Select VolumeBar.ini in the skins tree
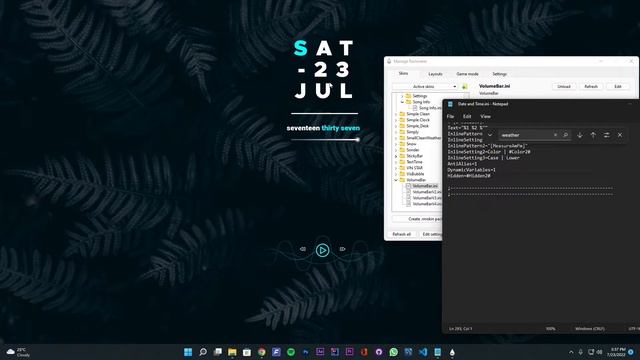 (424, 186)
